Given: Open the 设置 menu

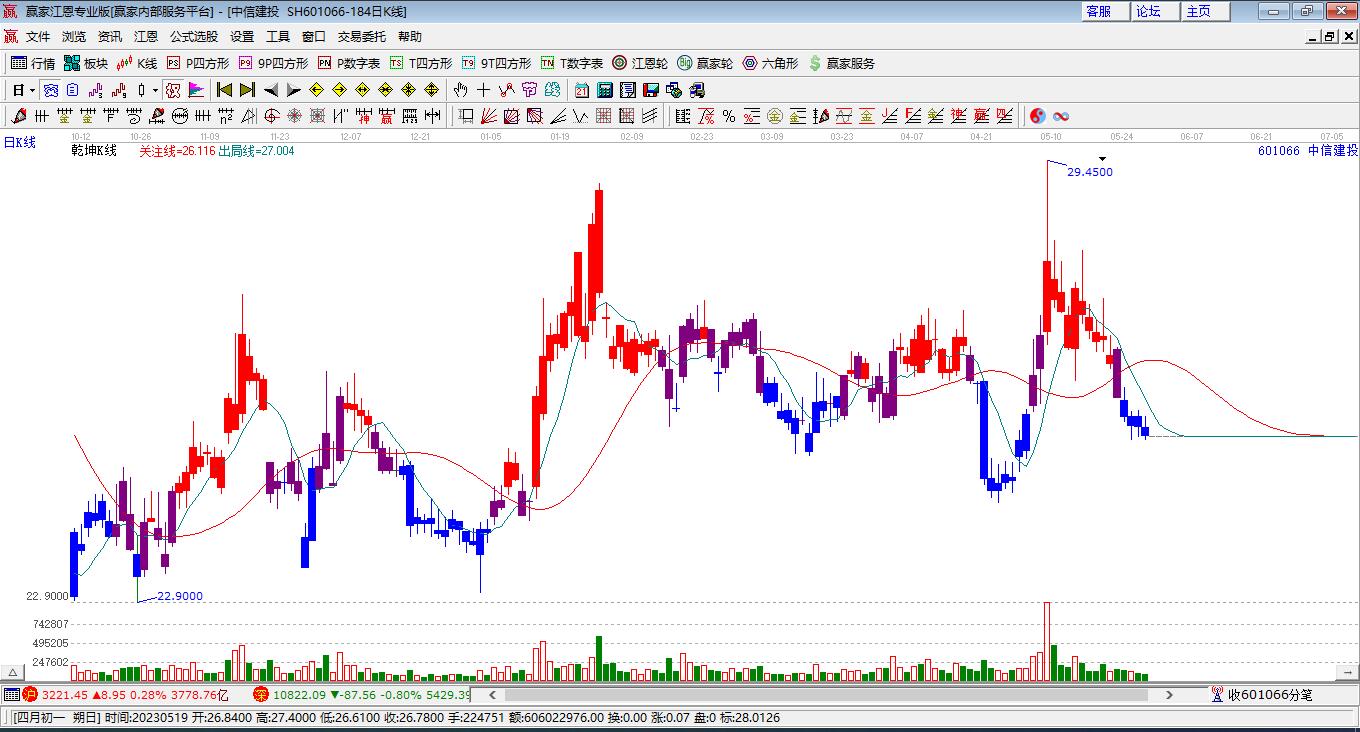Looking at the screenshot, I should click(242, 37).
